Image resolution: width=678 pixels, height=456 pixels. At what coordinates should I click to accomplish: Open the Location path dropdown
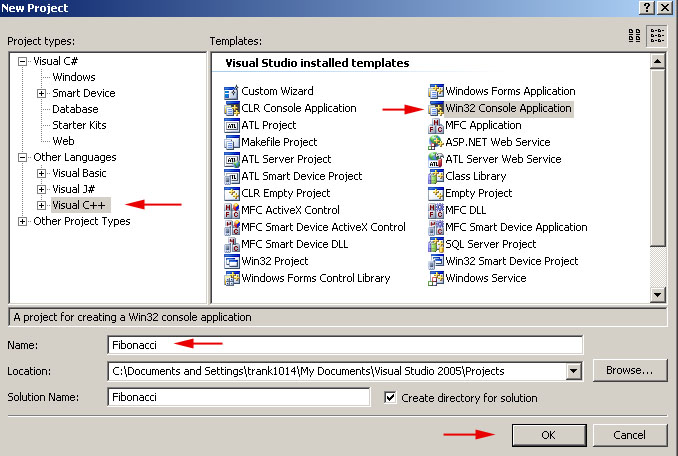tap(573, 371)
